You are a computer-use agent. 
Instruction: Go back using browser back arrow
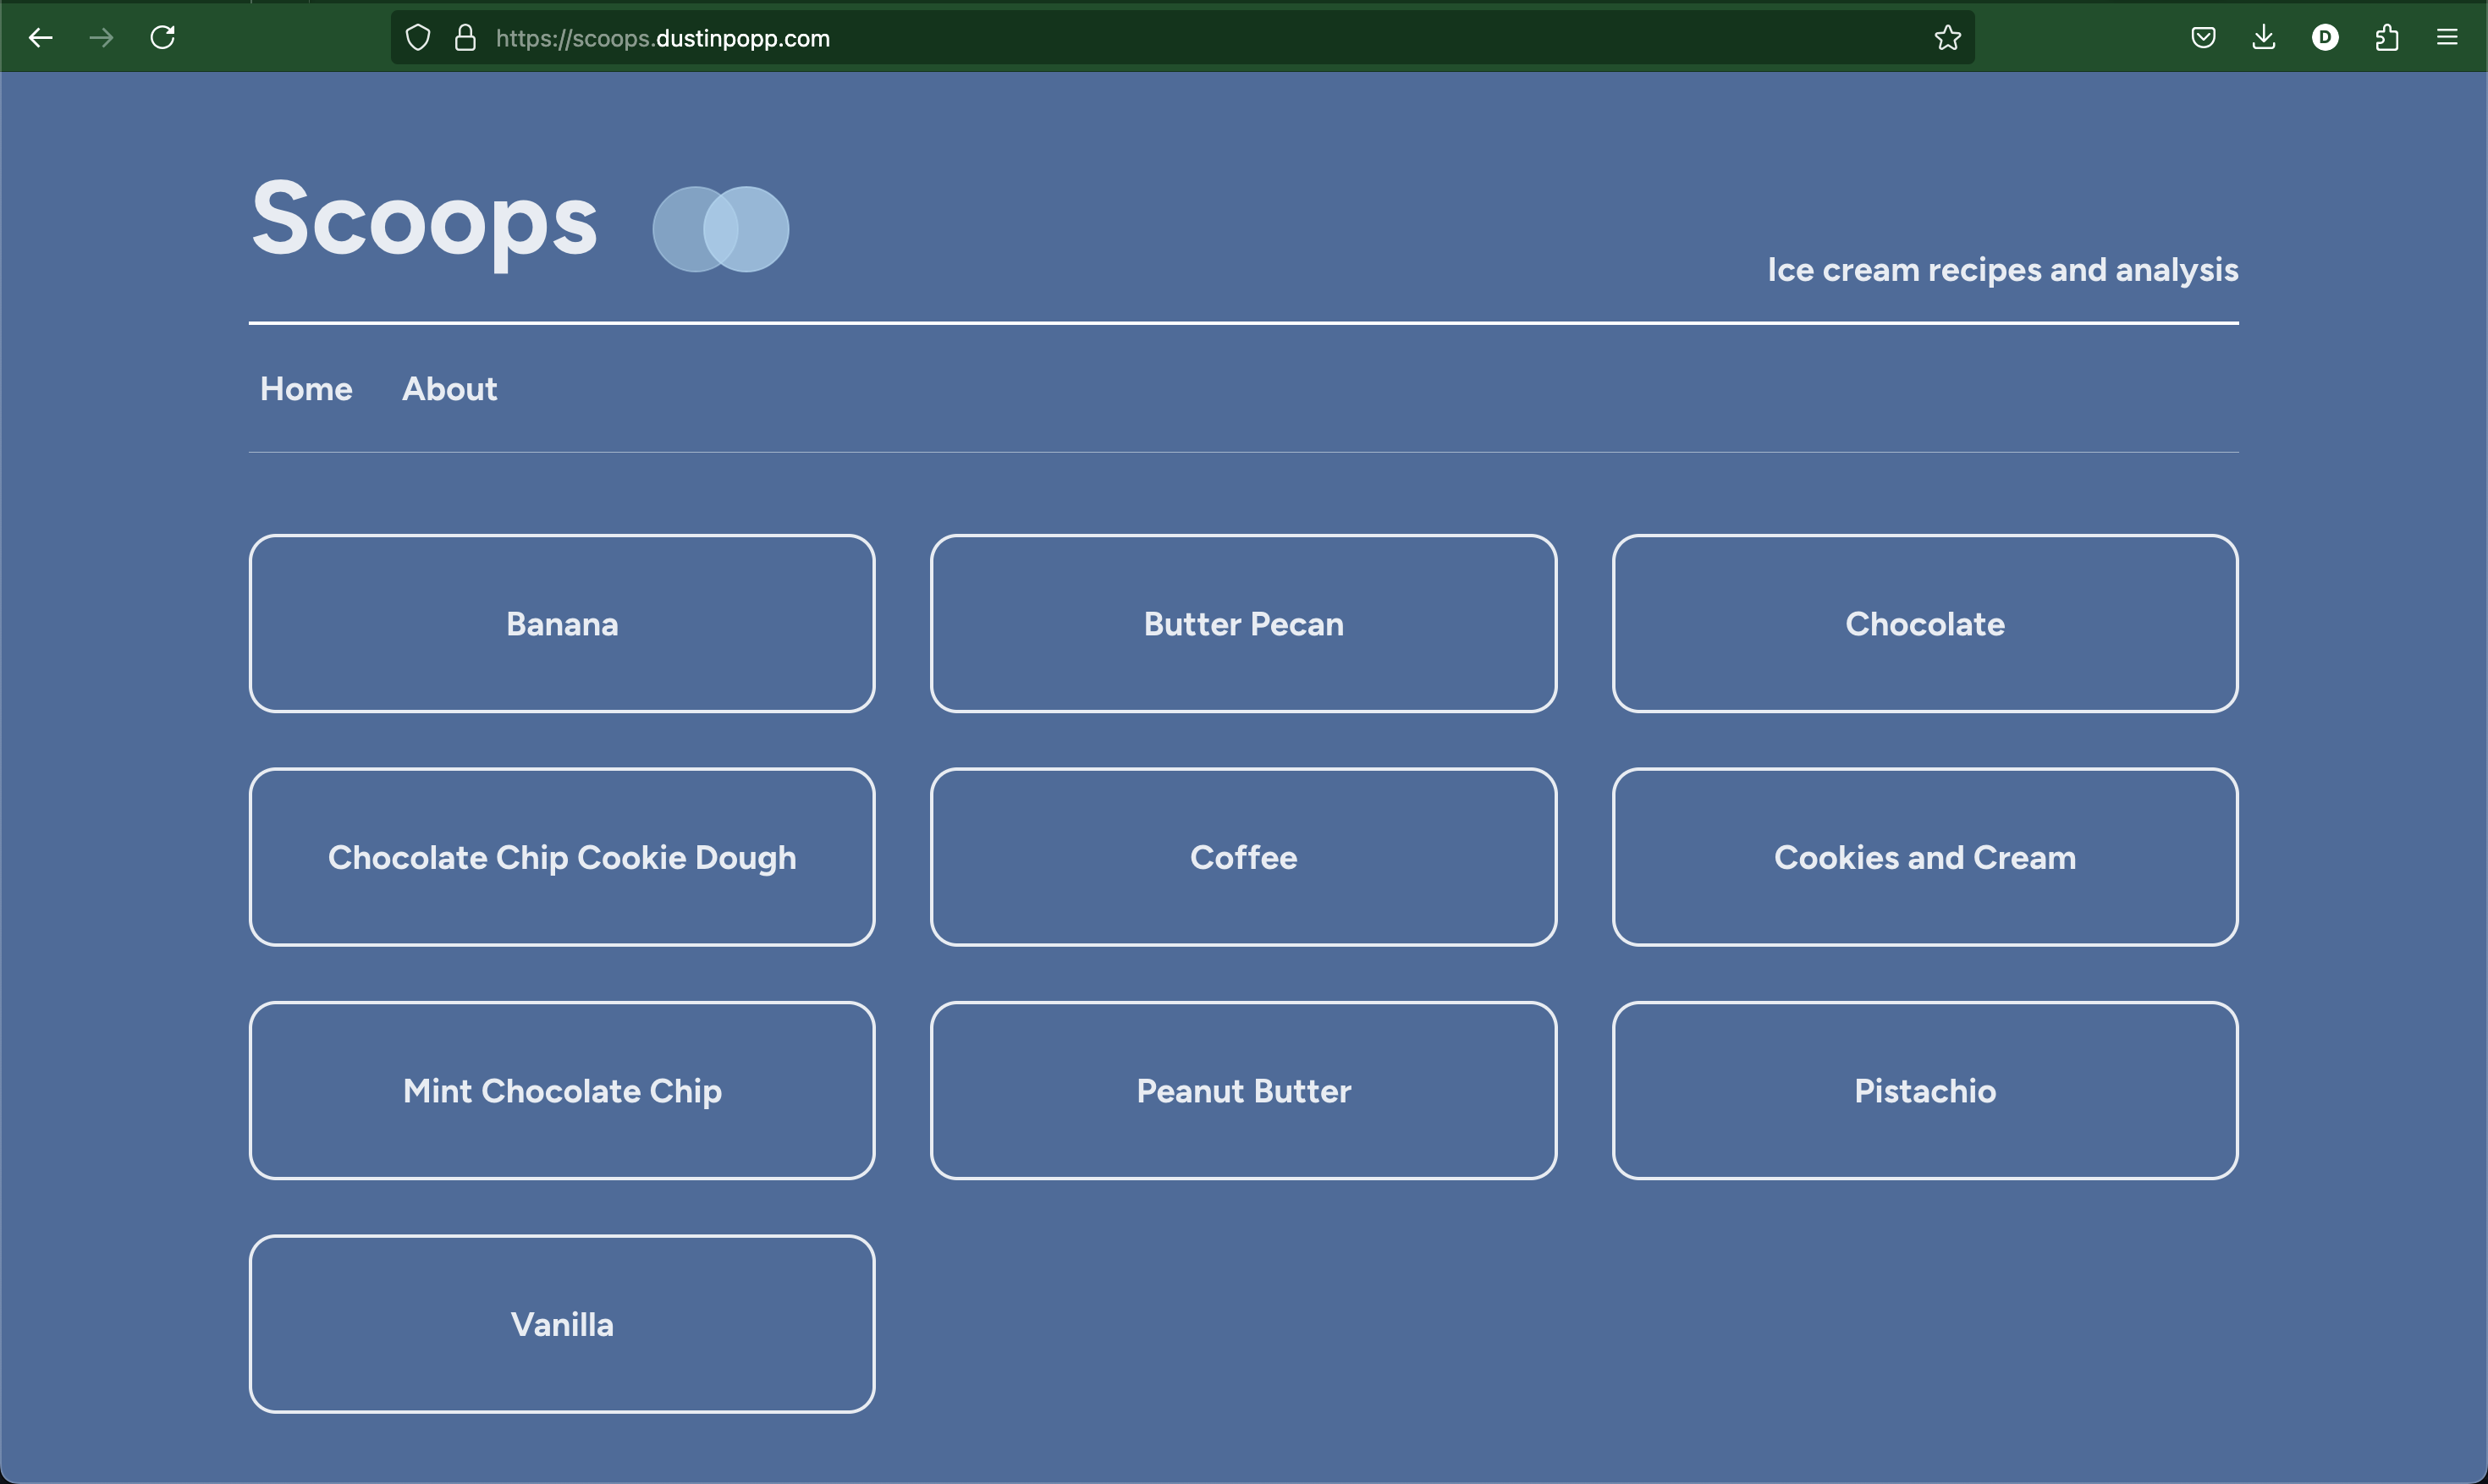[40, 38]
